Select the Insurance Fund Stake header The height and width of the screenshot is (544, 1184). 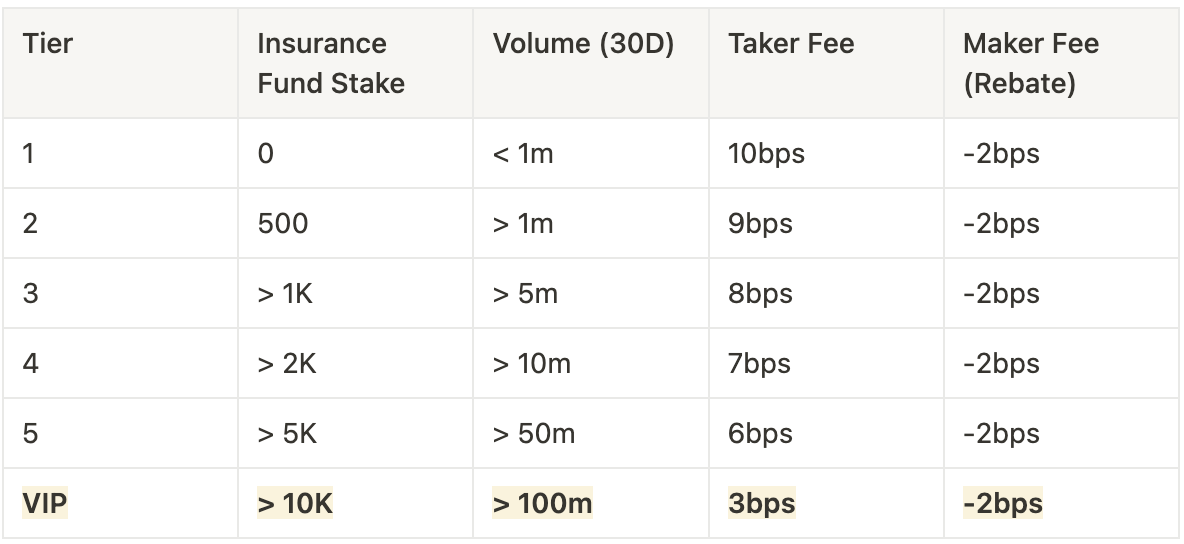tap(331, 63)
